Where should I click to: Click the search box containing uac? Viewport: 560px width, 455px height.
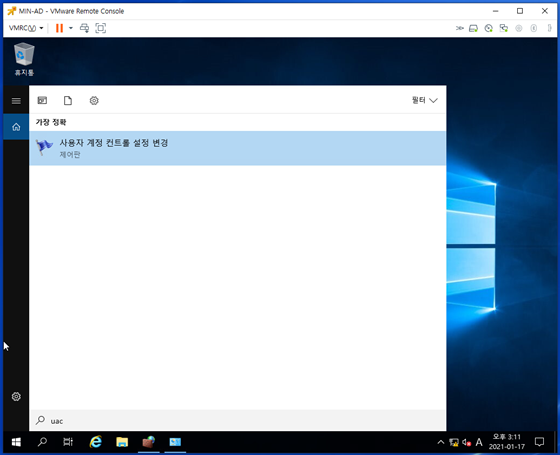coord(238,420)
